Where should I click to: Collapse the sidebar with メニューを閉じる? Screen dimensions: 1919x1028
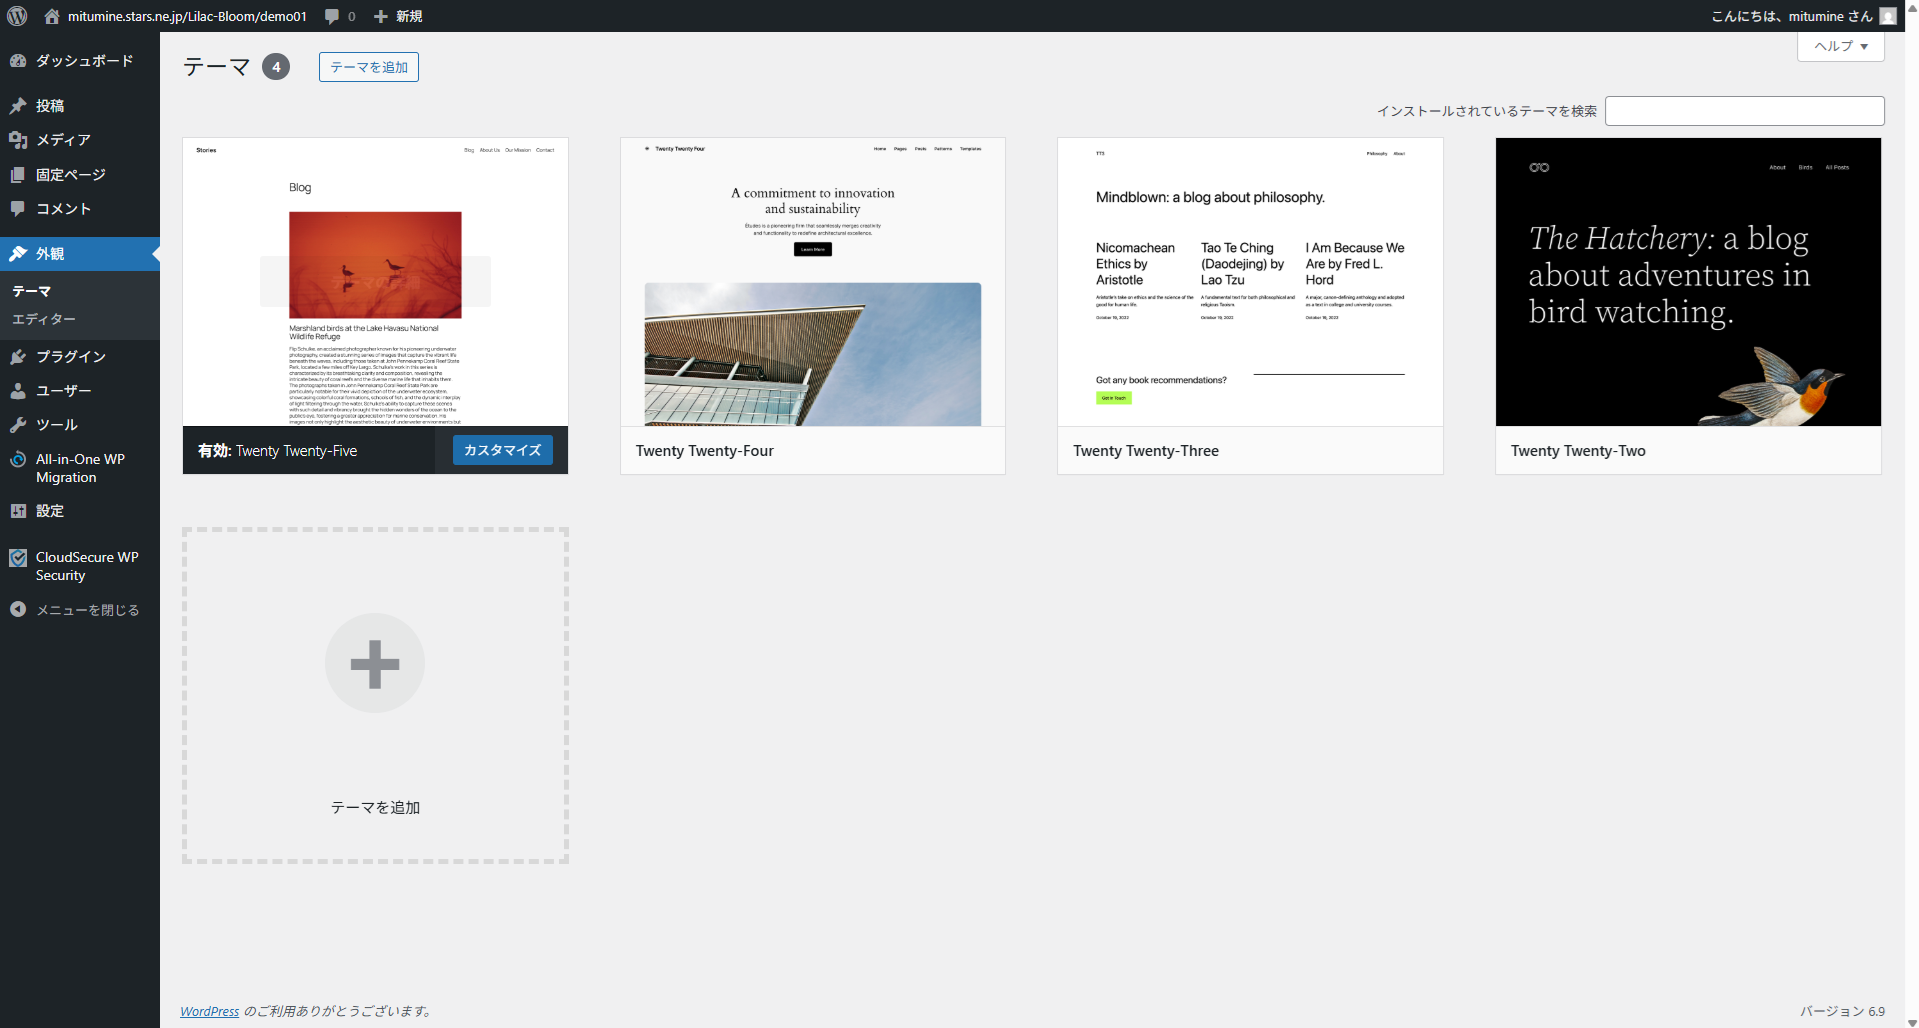87,610
